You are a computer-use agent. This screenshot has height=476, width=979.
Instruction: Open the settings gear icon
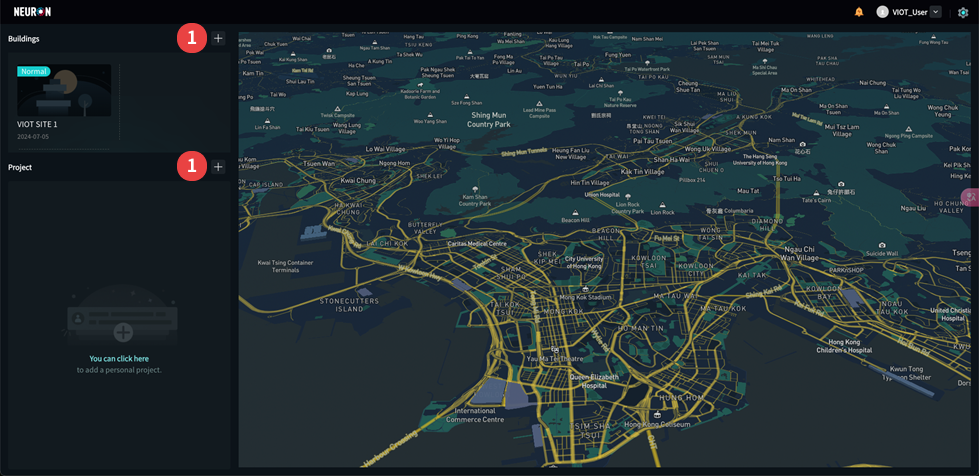963,12
